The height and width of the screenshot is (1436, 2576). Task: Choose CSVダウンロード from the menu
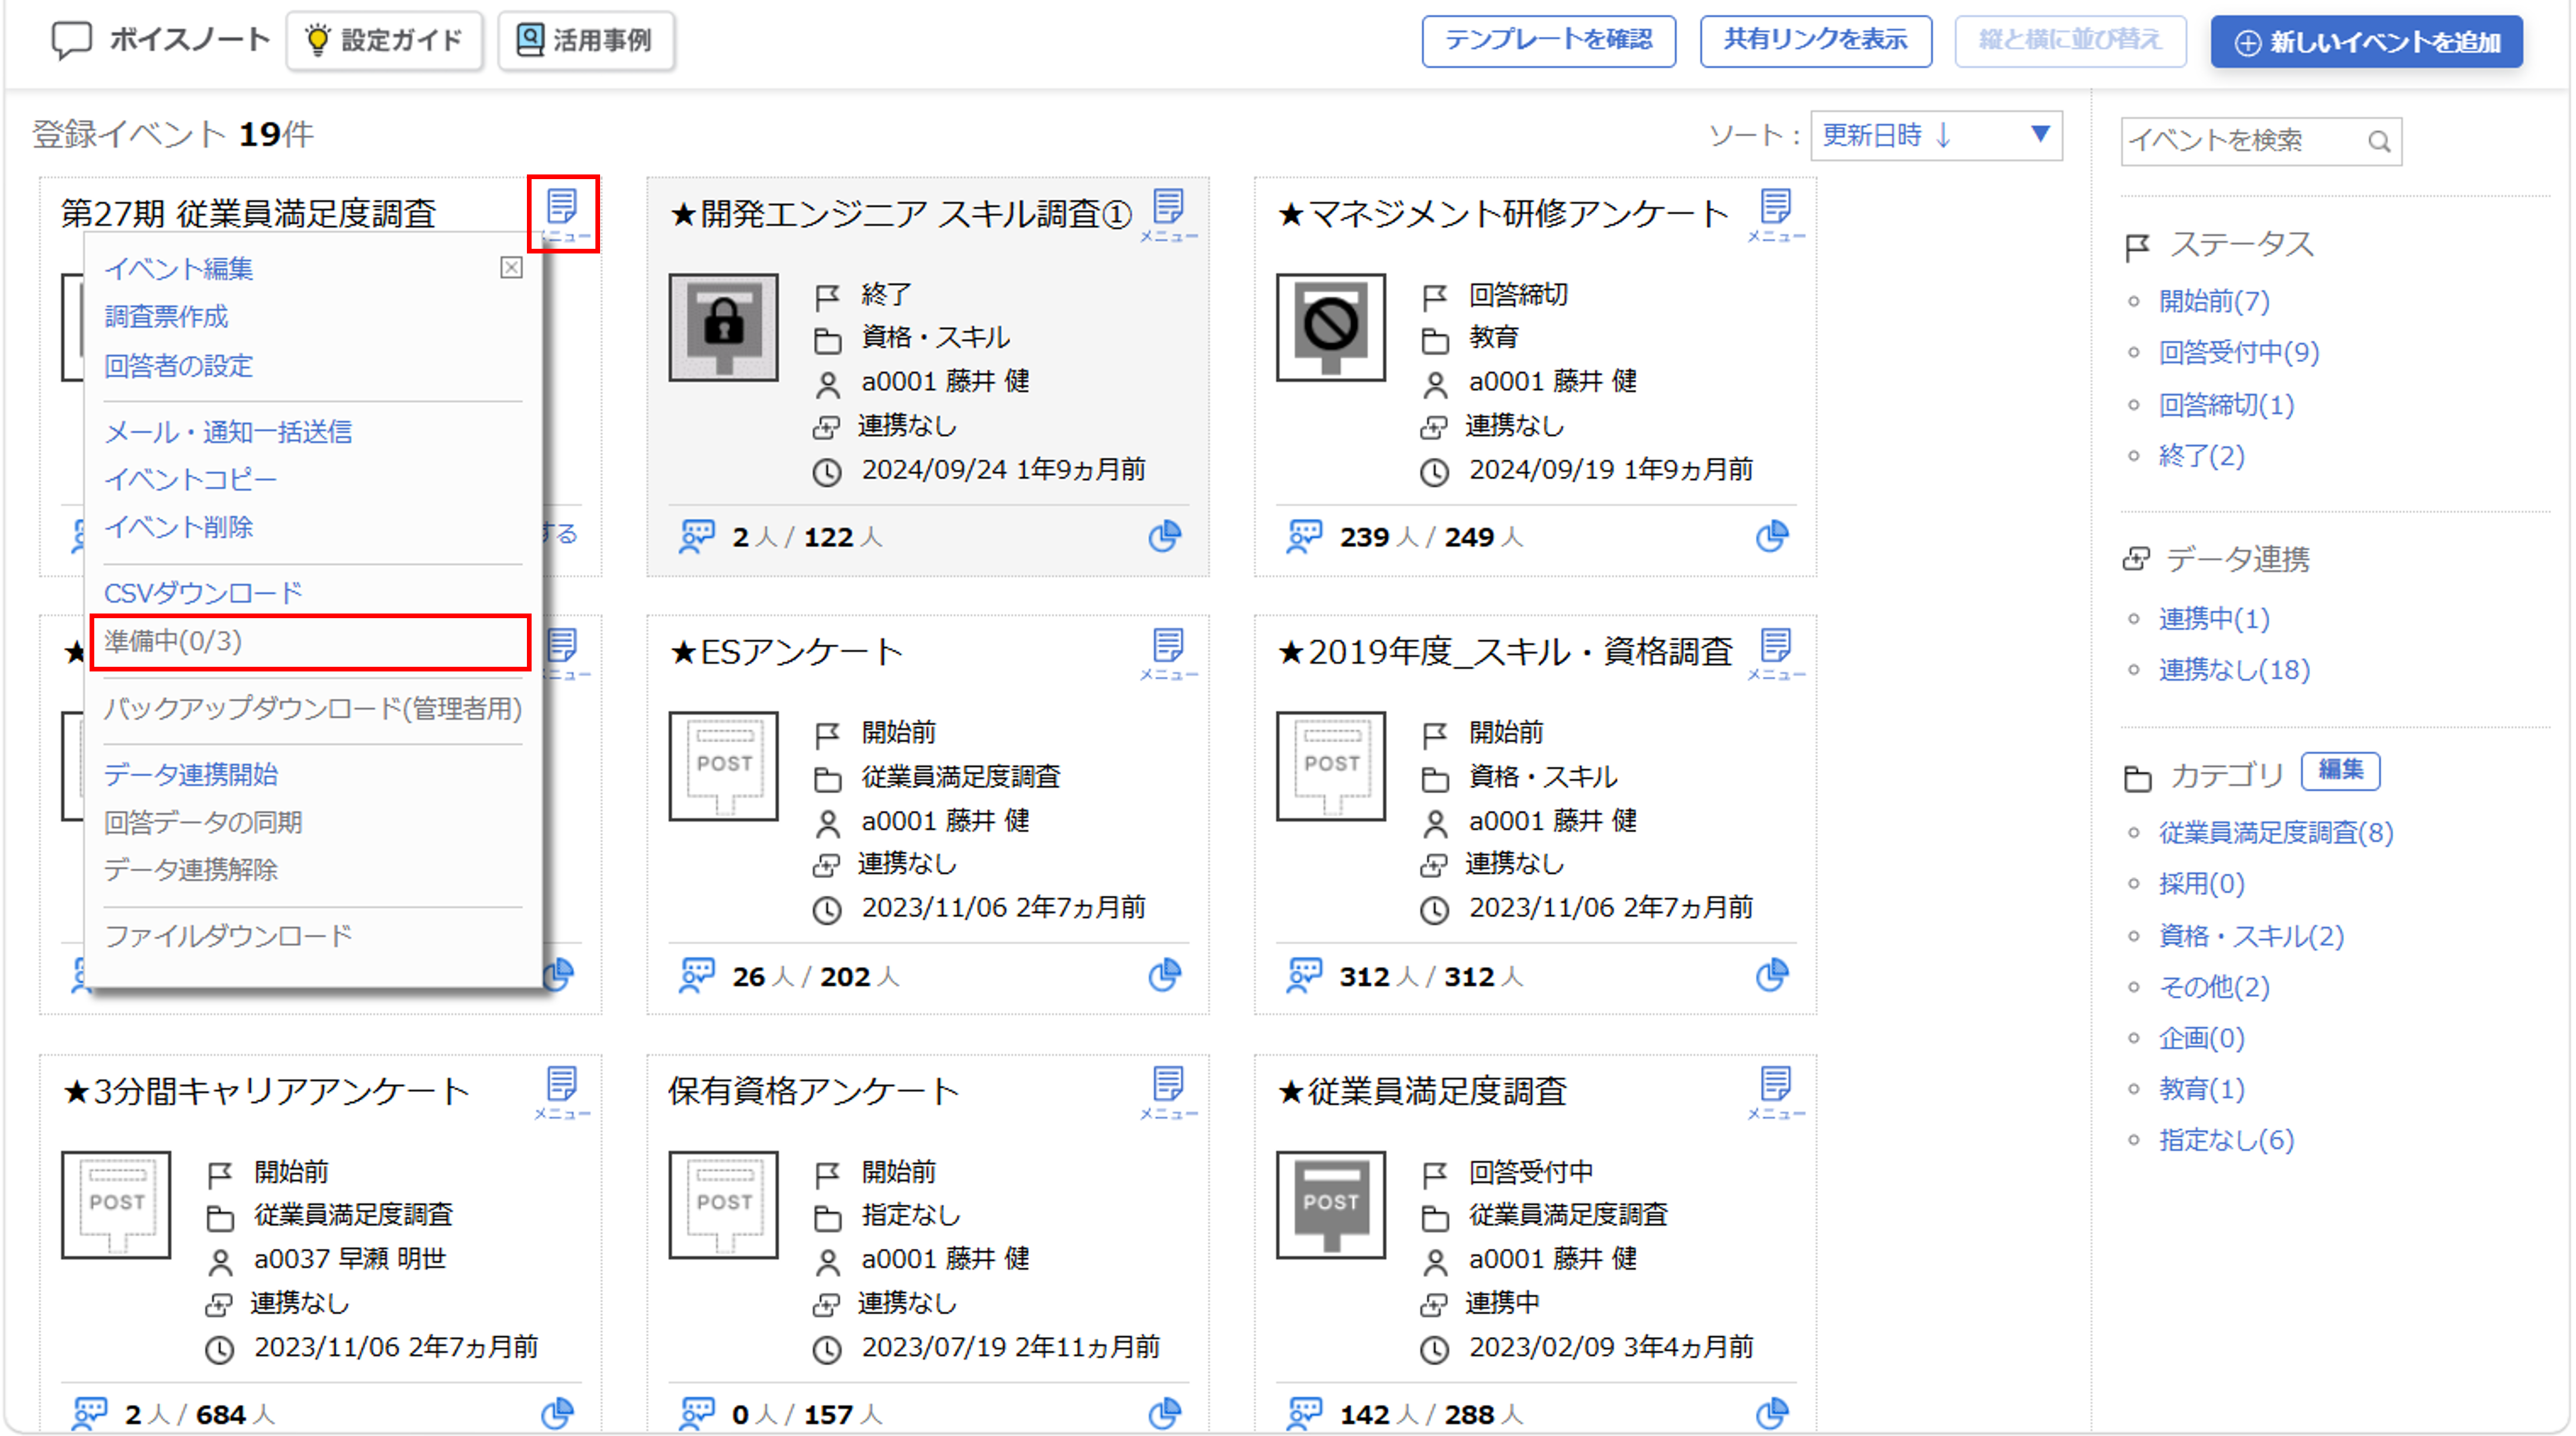(203, 593)
